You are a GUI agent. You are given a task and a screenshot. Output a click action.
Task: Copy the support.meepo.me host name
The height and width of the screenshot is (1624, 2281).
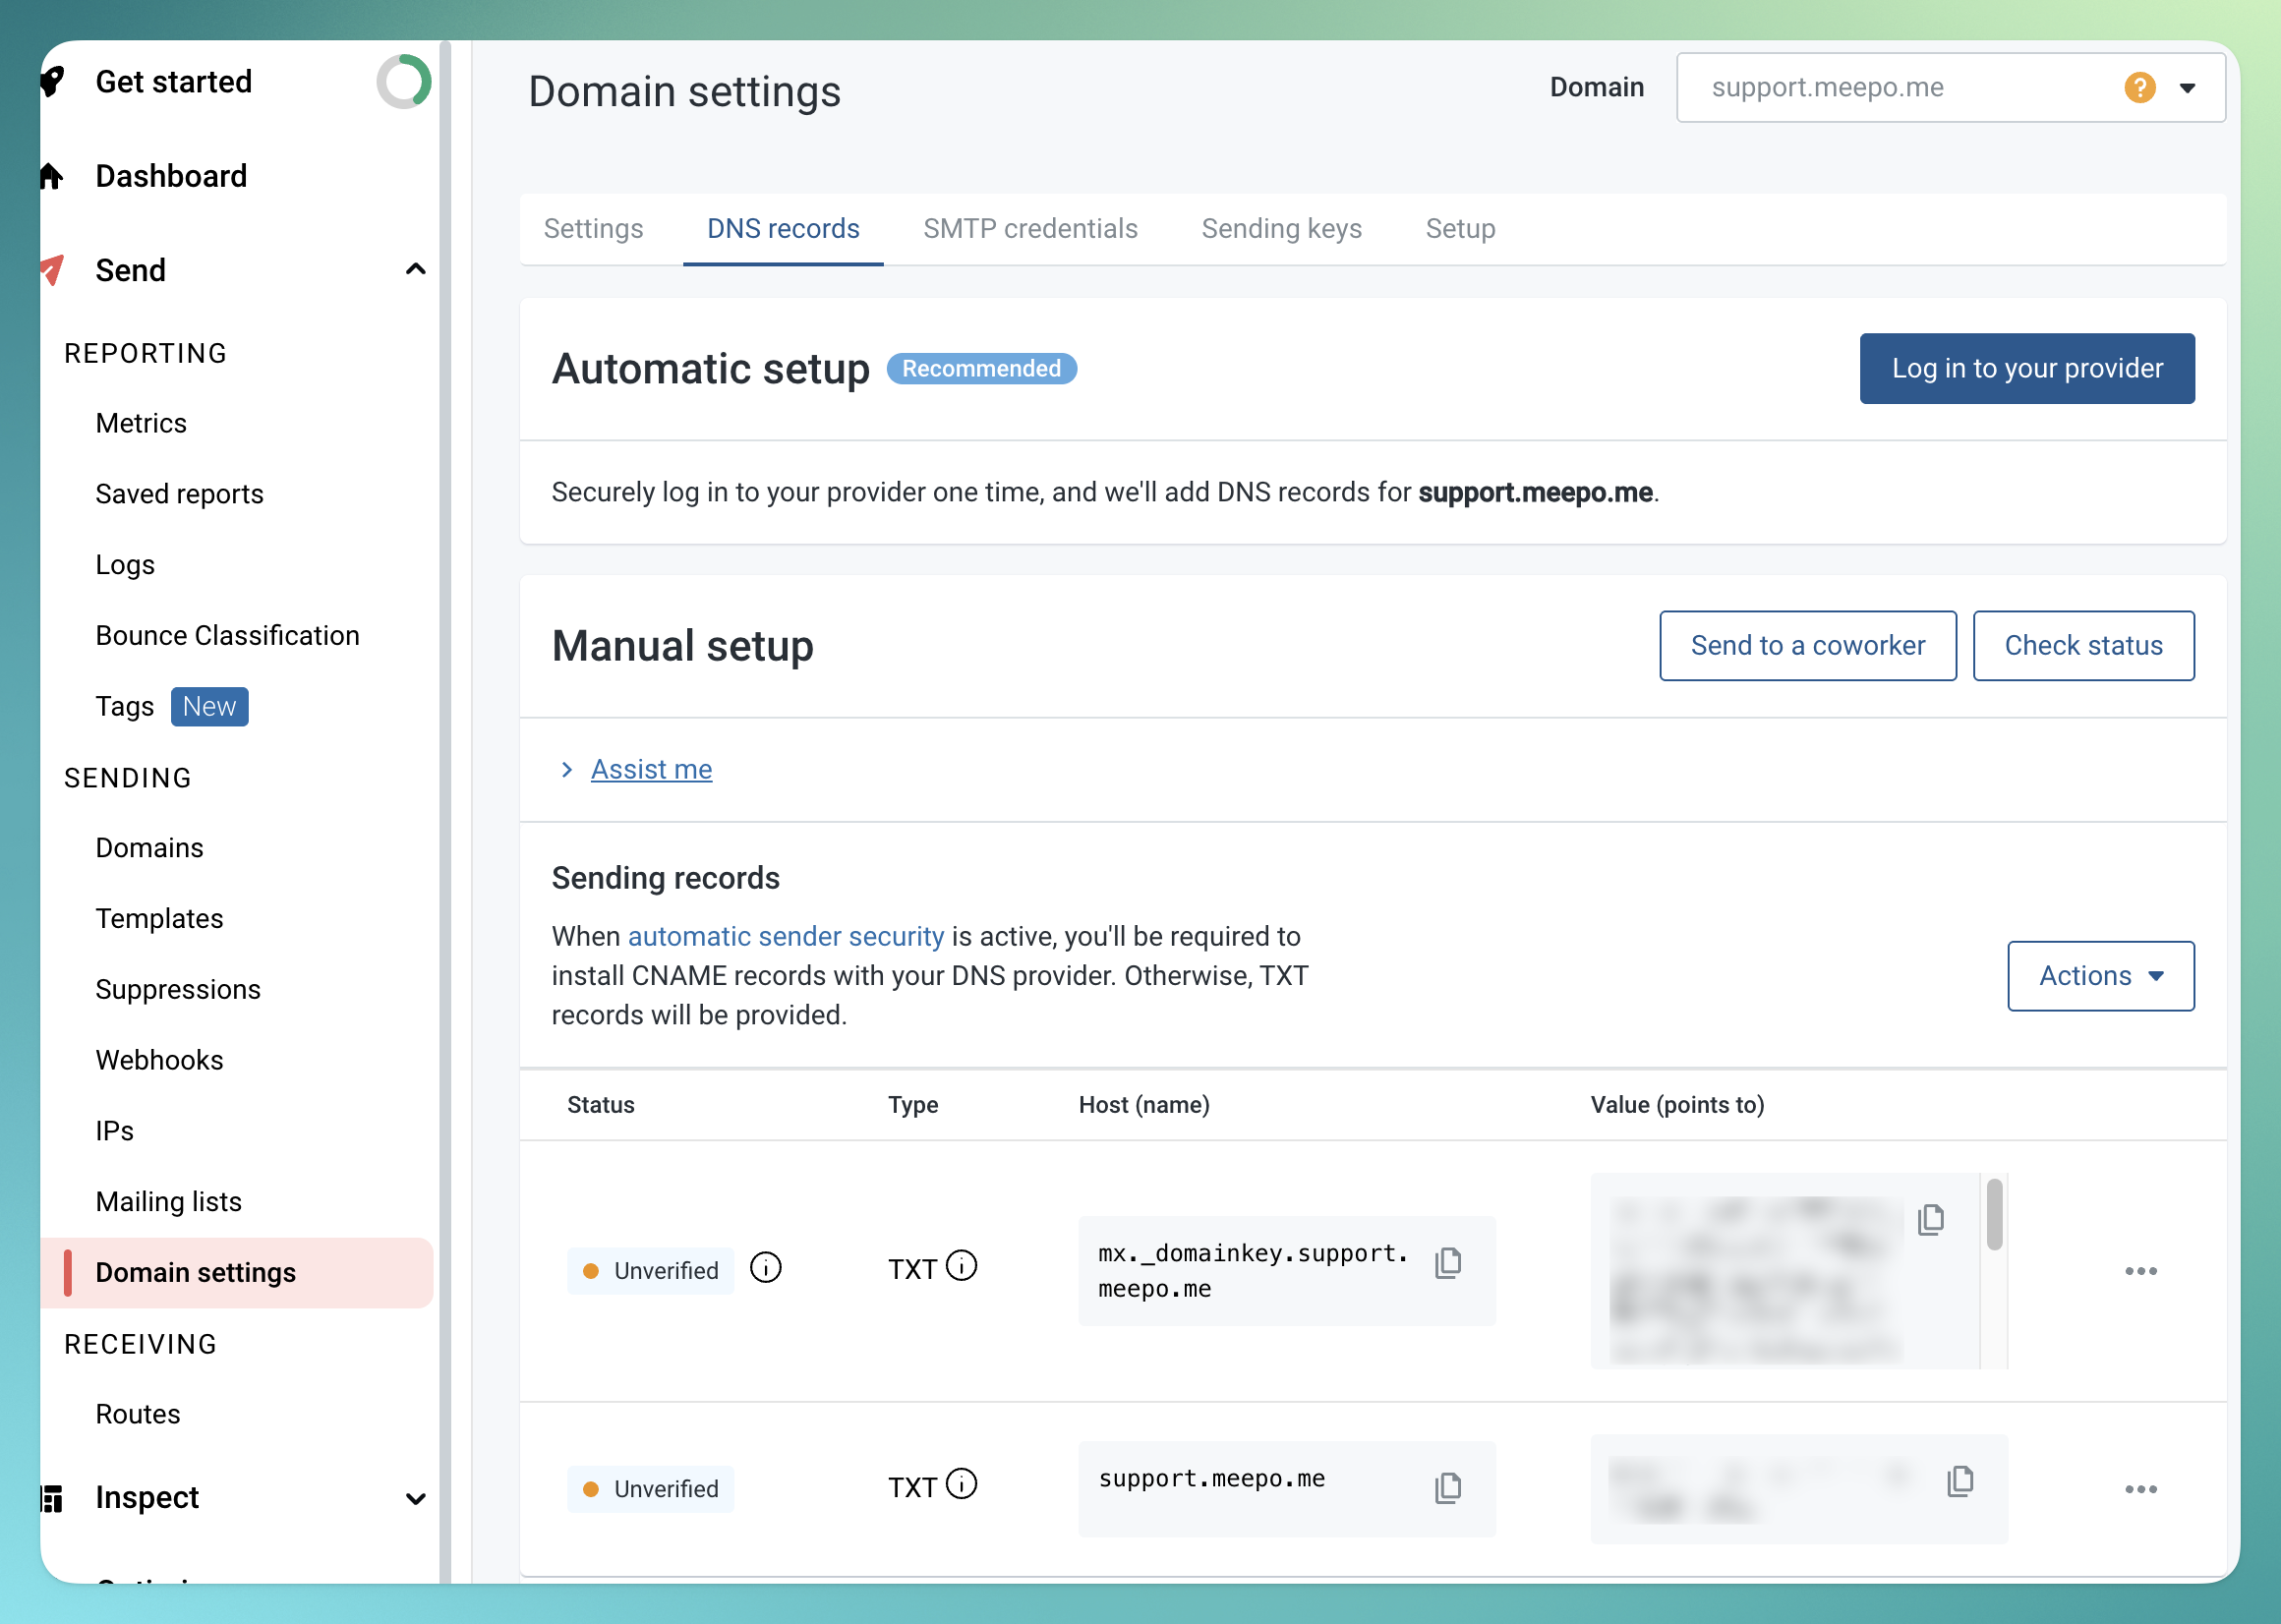point(1447,1488)
